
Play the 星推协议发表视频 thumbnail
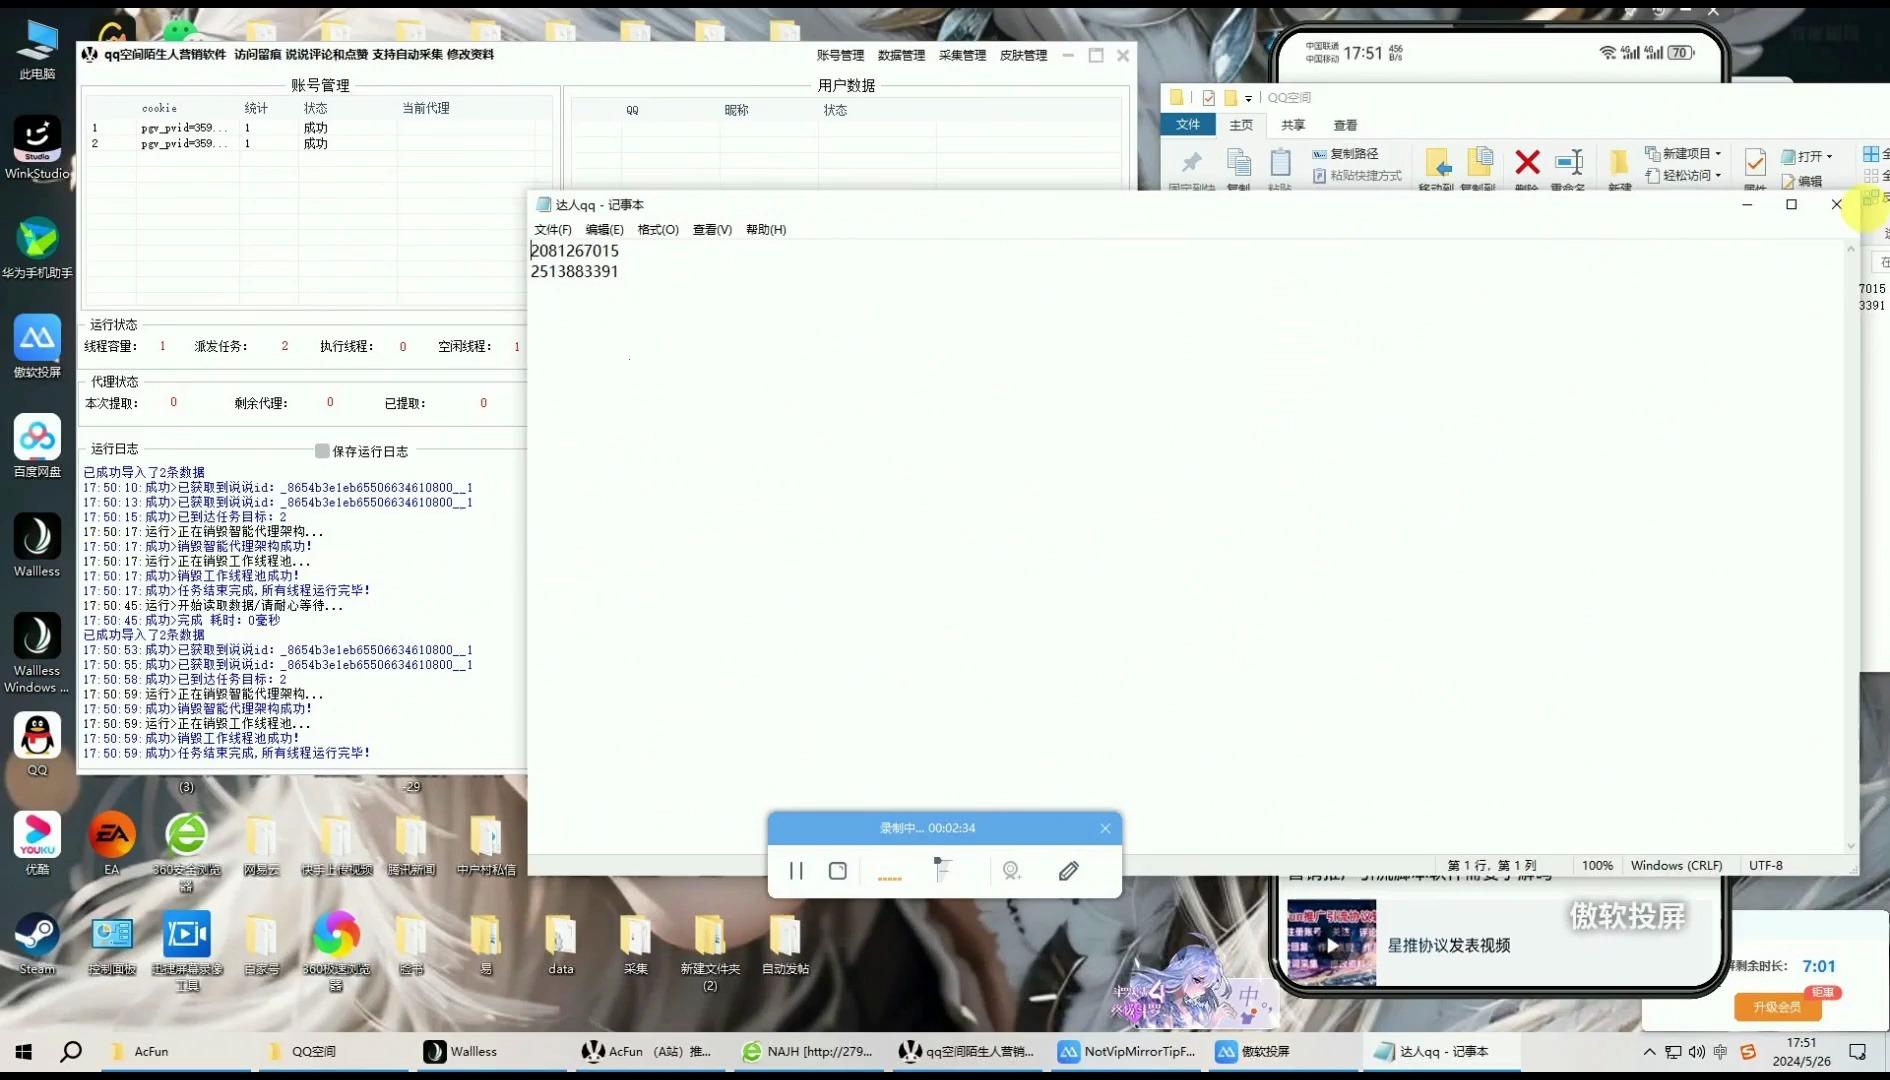pos(1331,943)
